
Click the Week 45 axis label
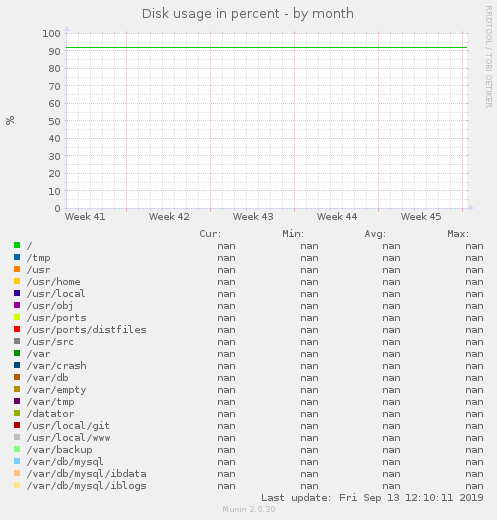[421, 217]
